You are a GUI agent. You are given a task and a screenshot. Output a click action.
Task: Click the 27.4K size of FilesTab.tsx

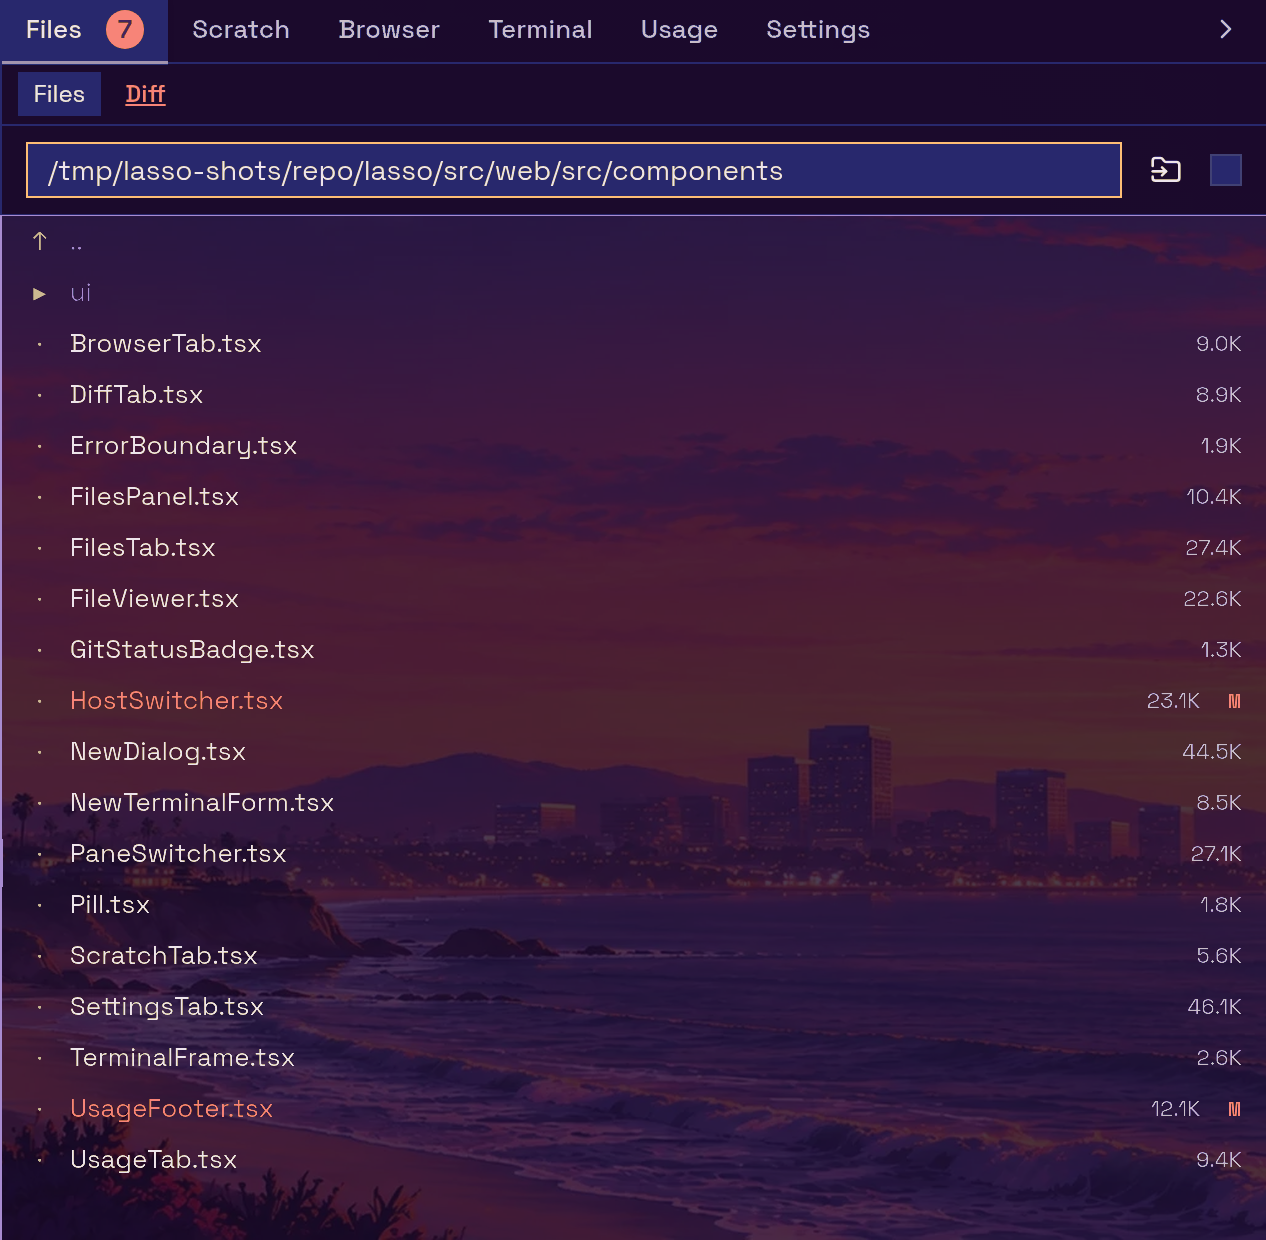1213,548
